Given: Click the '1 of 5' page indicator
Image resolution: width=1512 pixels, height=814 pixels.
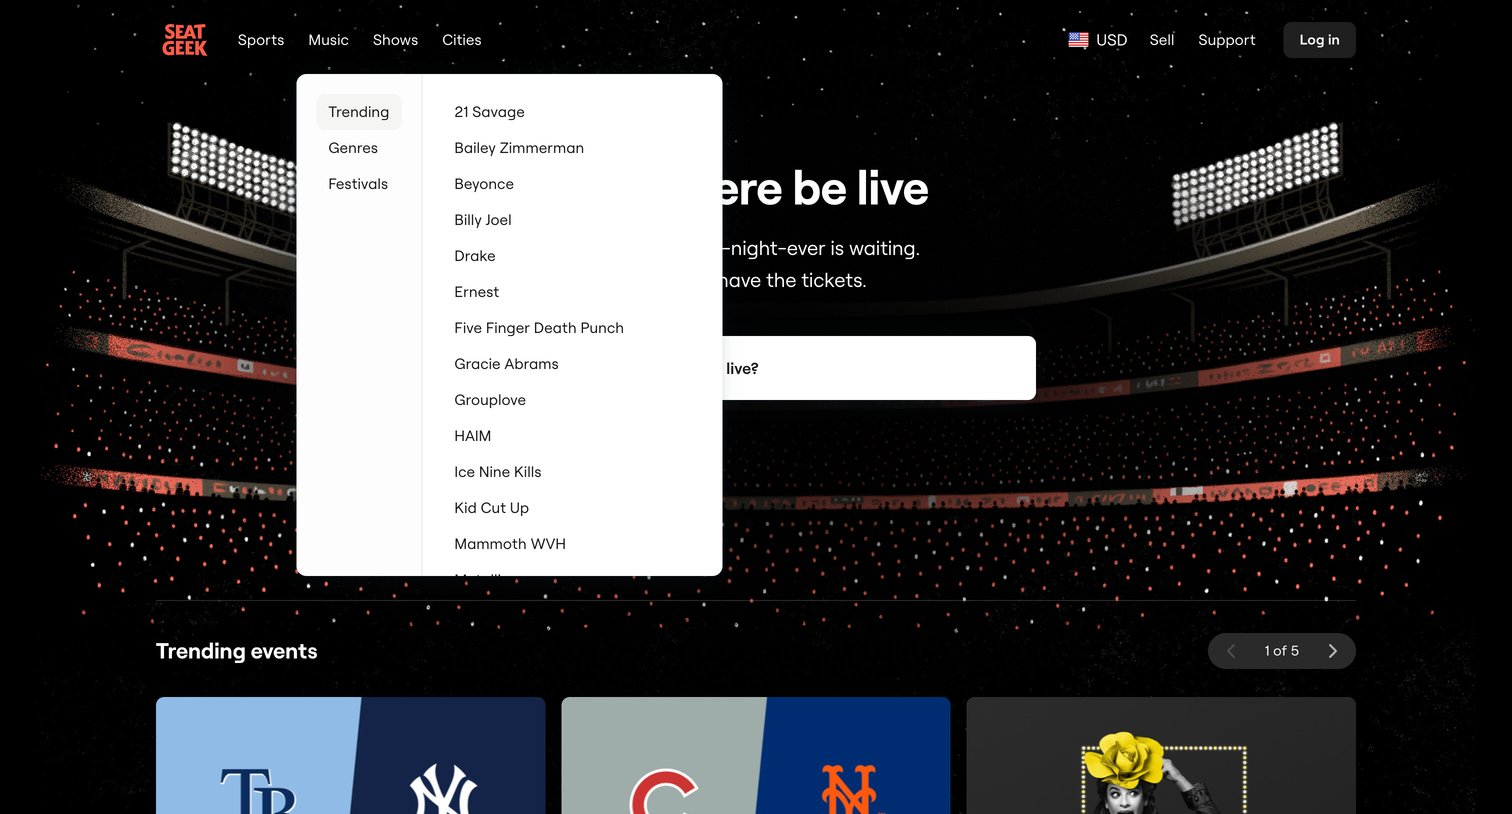Looking at the screenshot, I should 1281,651.
